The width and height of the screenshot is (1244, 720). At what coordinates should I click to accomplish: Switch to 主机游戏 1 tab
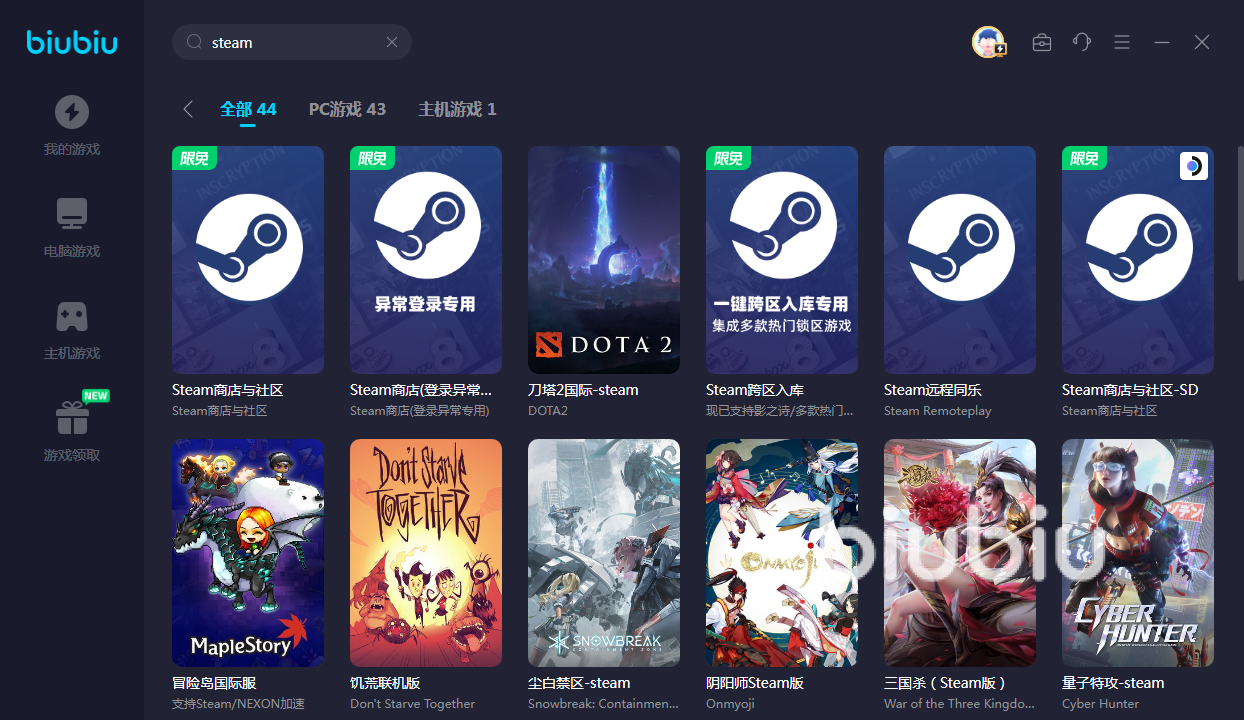(x=457, y=109)
